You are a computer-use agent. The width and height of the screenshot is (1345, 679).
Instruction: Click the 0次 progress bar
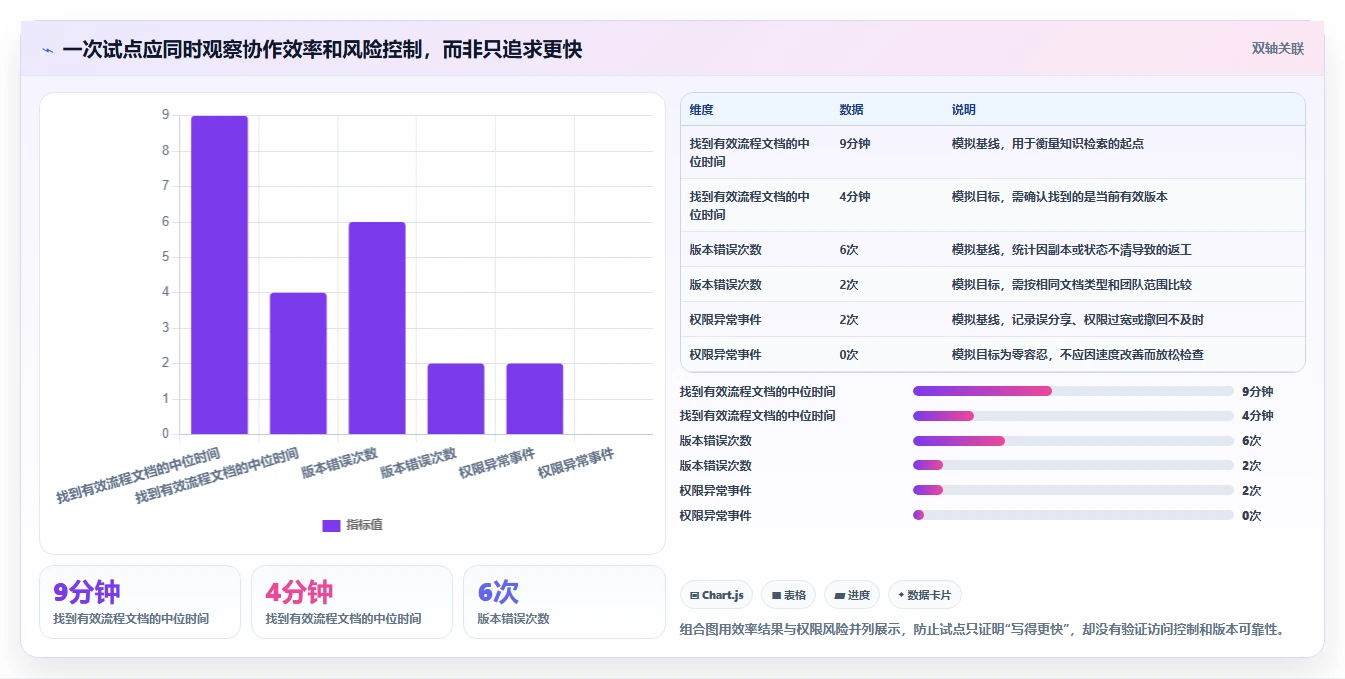tap(1073, 516)
